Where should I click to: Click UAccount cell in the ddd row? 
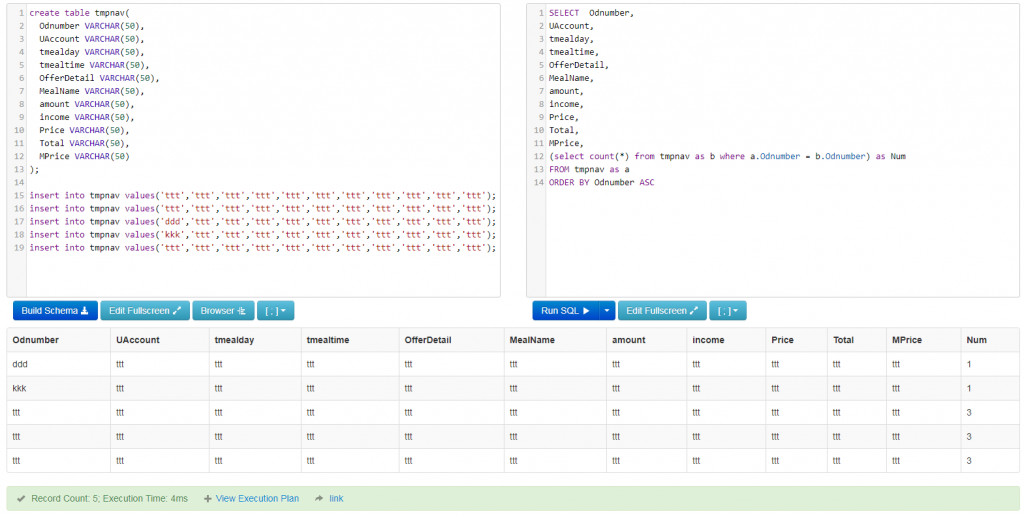159,364
